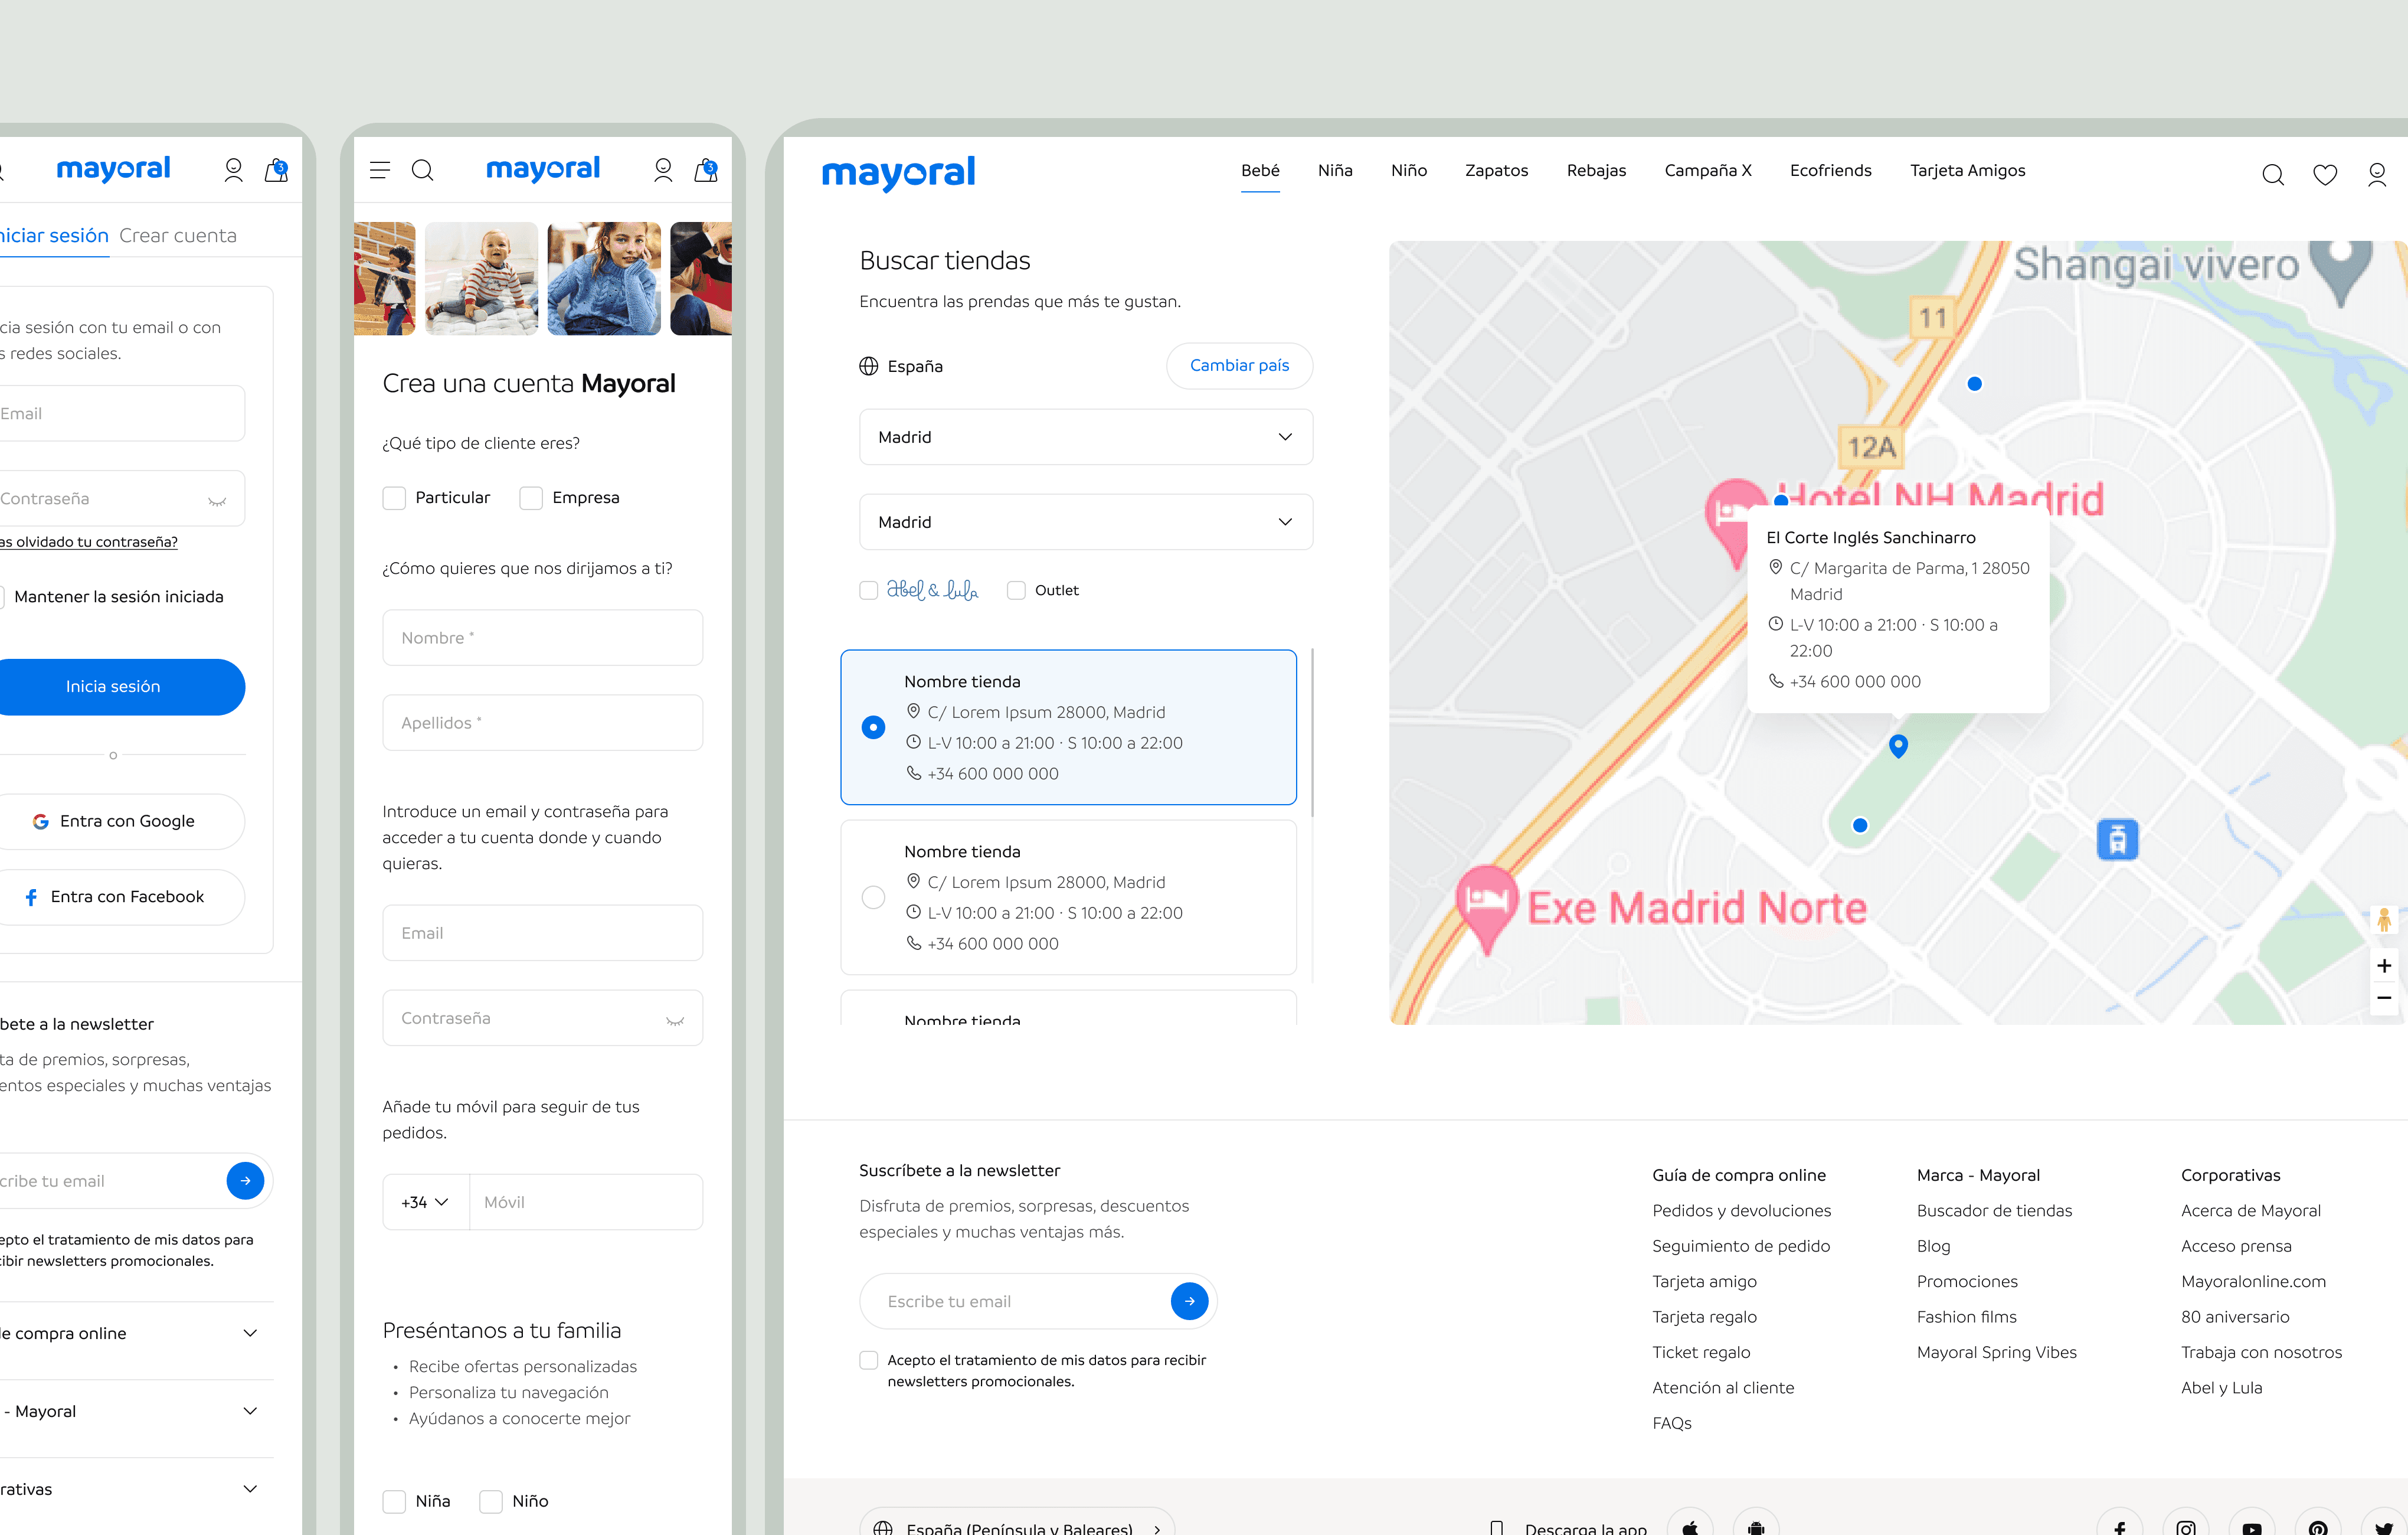The width and height of the screenshot is (2408, 1535).
Task: Select the second Nombre tienda radio button
Action: (x=873, y=897)
